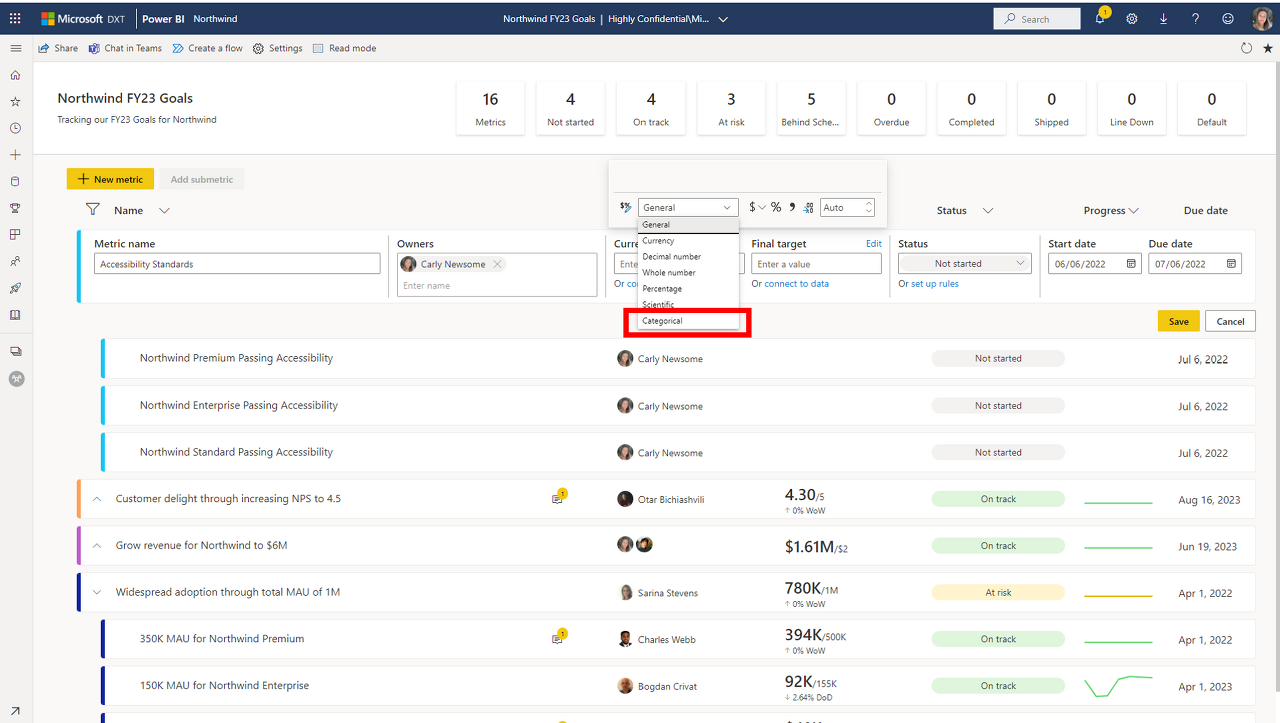Switch to Read mode
This screenshot has height=723, width=1280.
(x=344, y=48)
